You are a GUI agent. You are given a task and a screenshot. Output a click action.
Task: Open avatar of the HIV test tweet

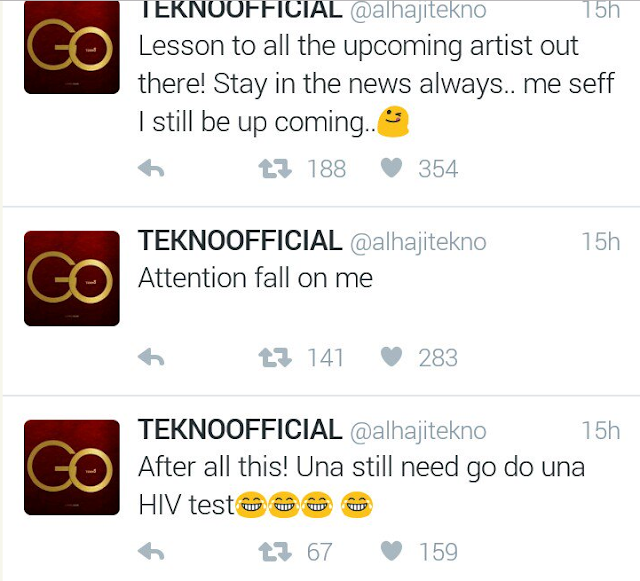(72, 467)
